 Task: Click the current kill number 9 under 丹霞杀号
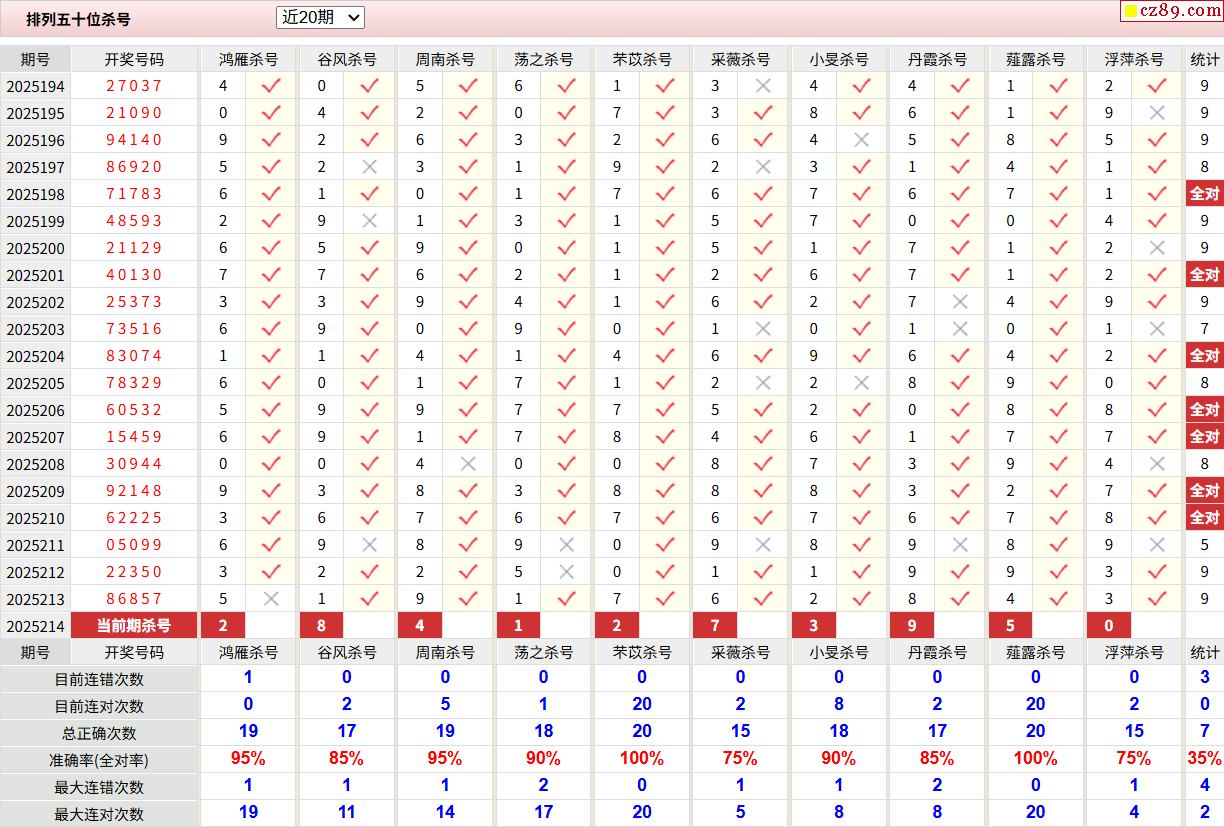pyautogui.click(x=912, y=626)
